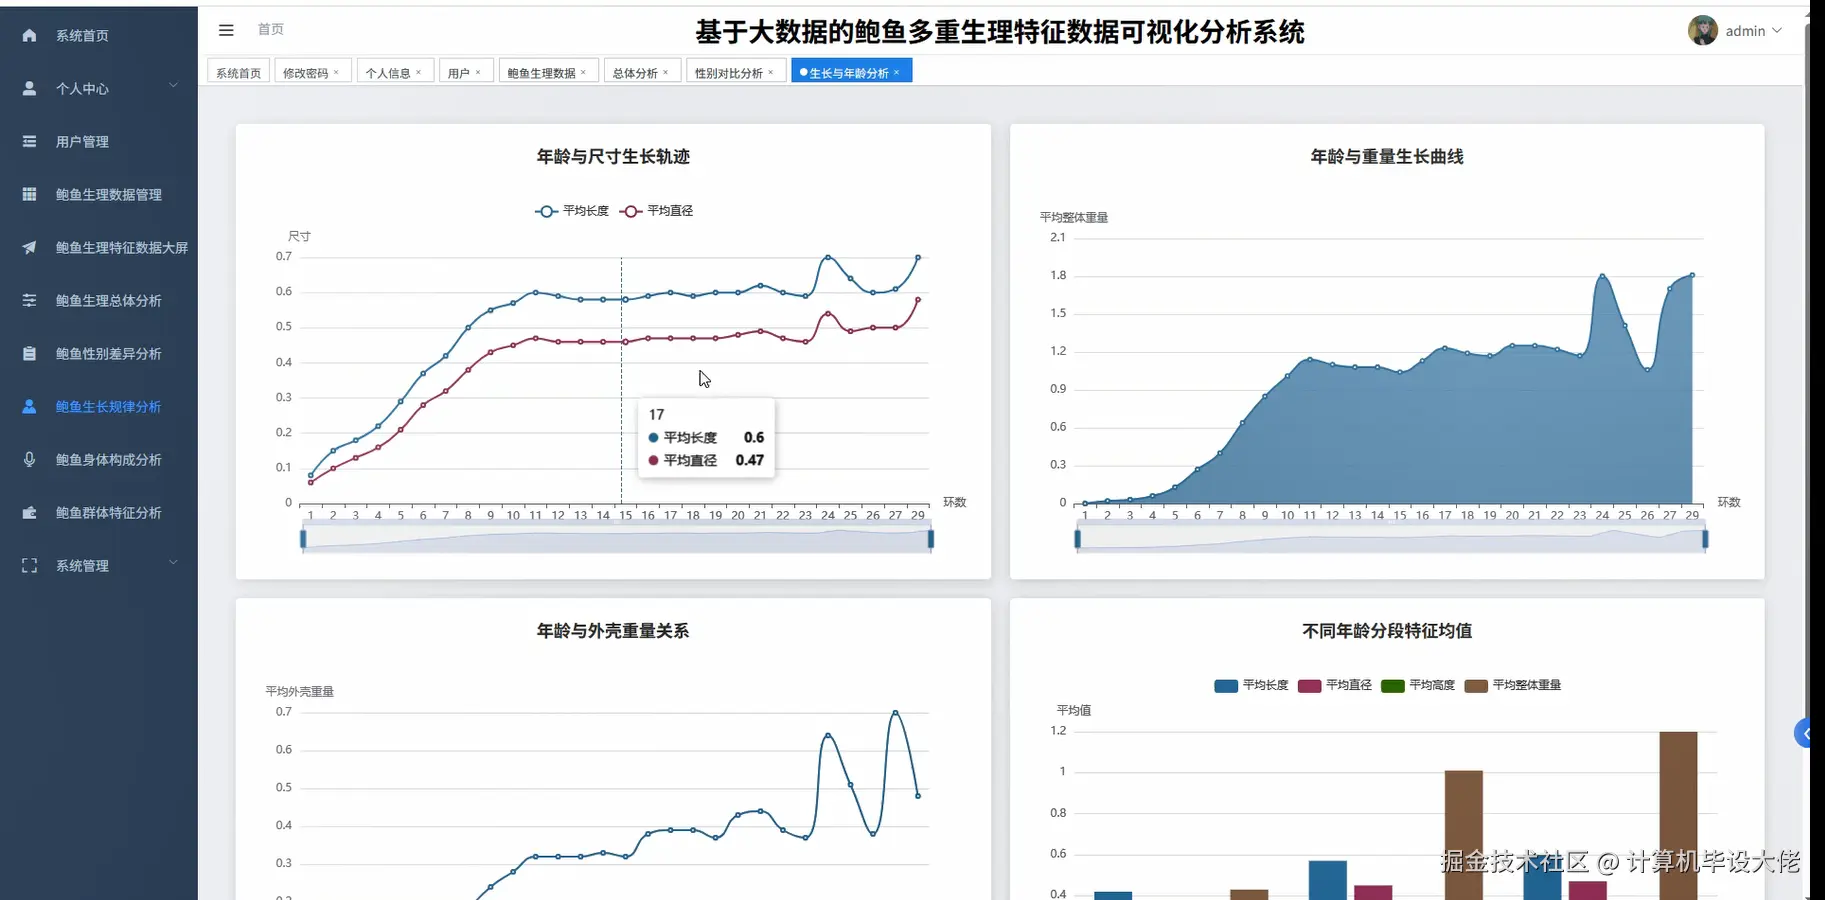Toggle the 平均长度 legend on the size chart
Viewport: 1825px width, 900px height.
(572, 211)
